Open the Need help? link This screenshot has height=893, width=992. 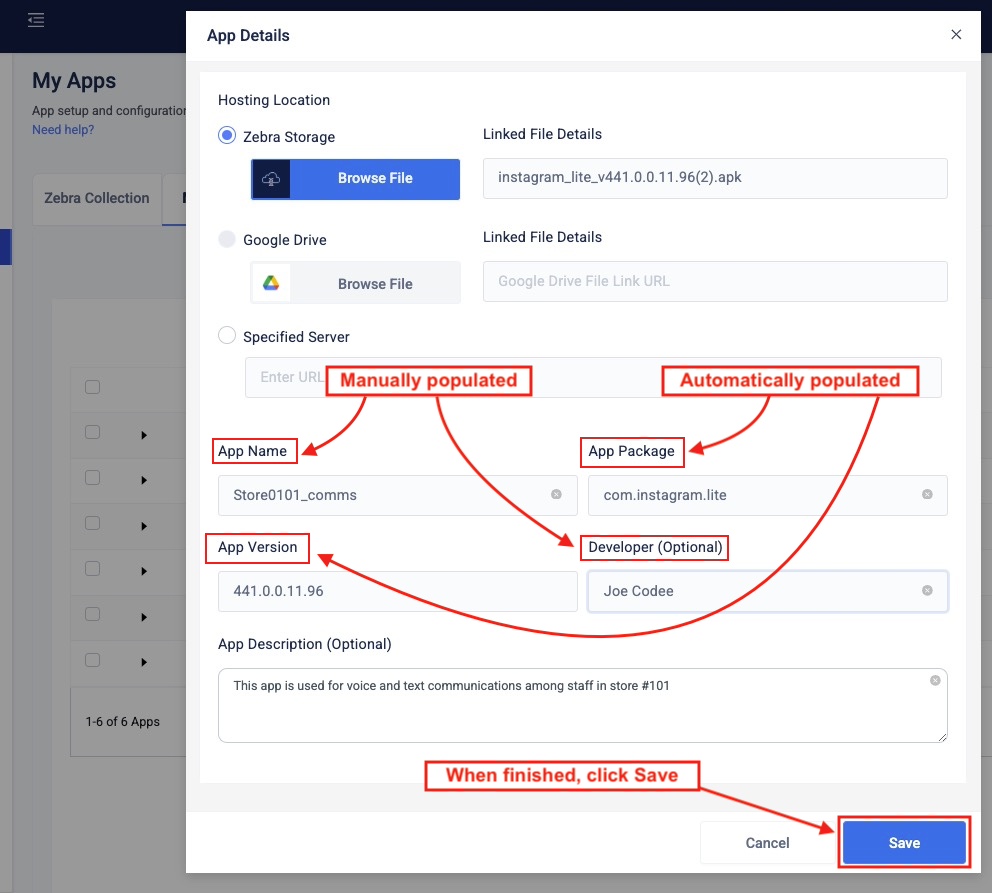point(63,130)
